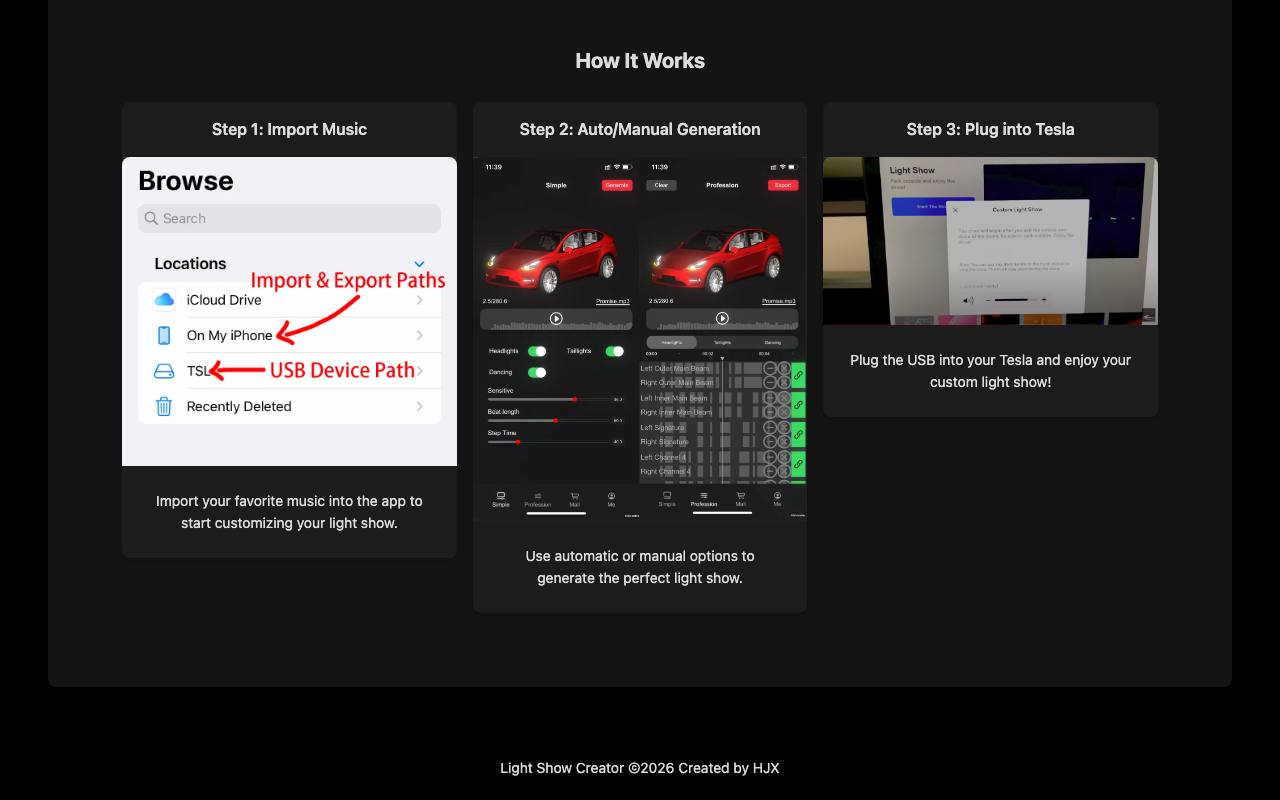The image size is (1280, 800).
Task: Click the Promise.mp3 link on the Profession screen
Action: [779, 301]
